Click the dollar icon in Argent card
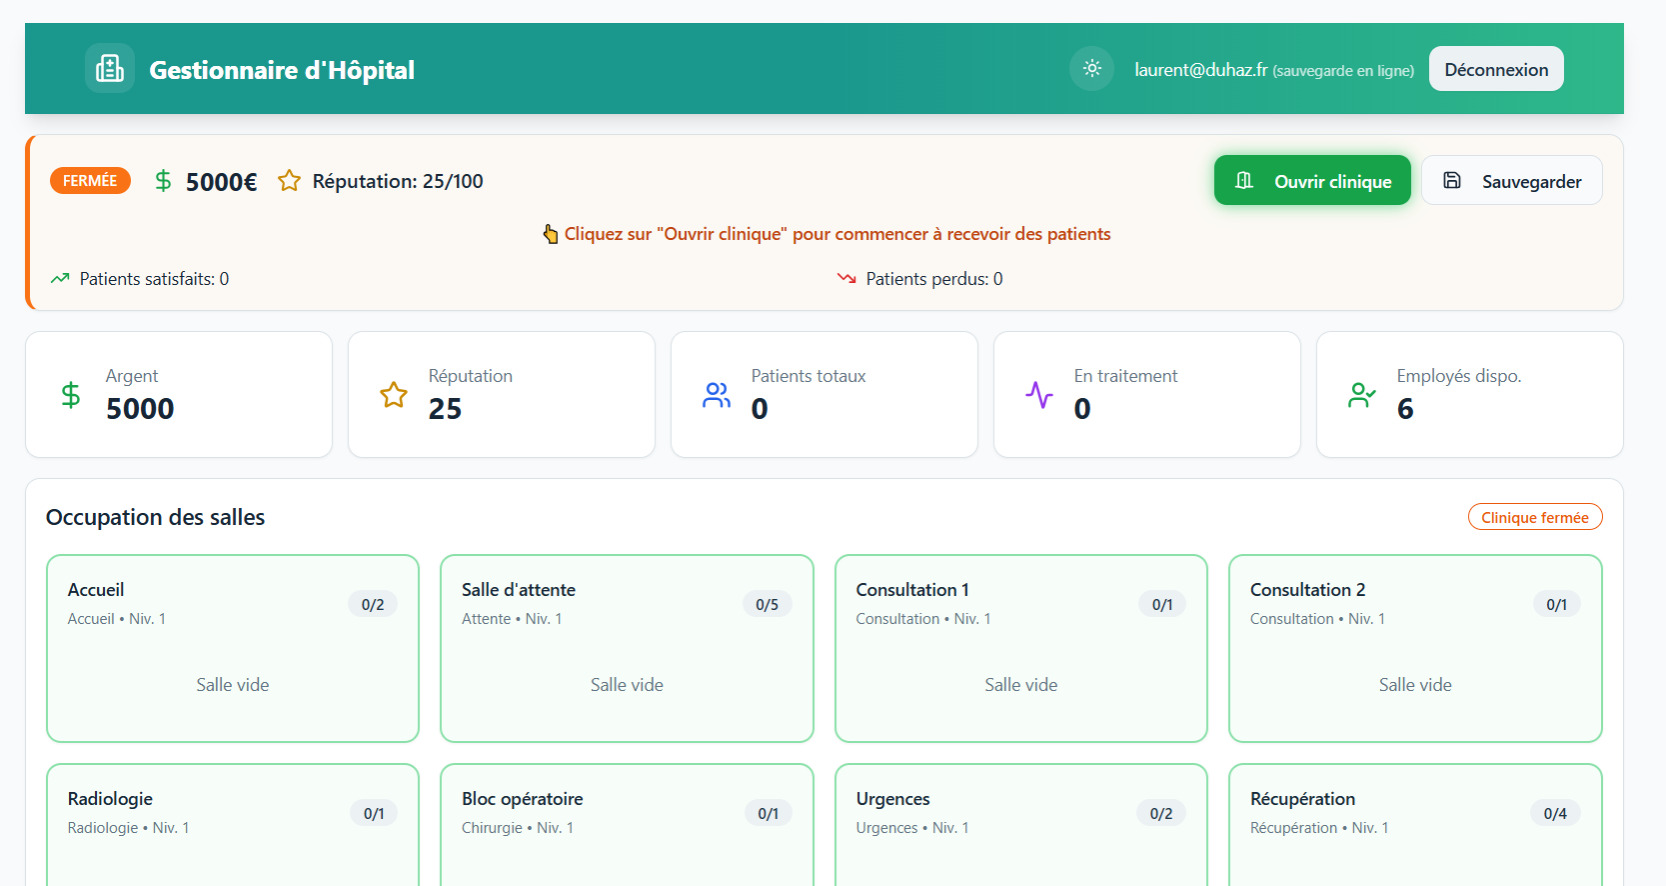This screenshot has height=886, width=1666. (71, 395)
